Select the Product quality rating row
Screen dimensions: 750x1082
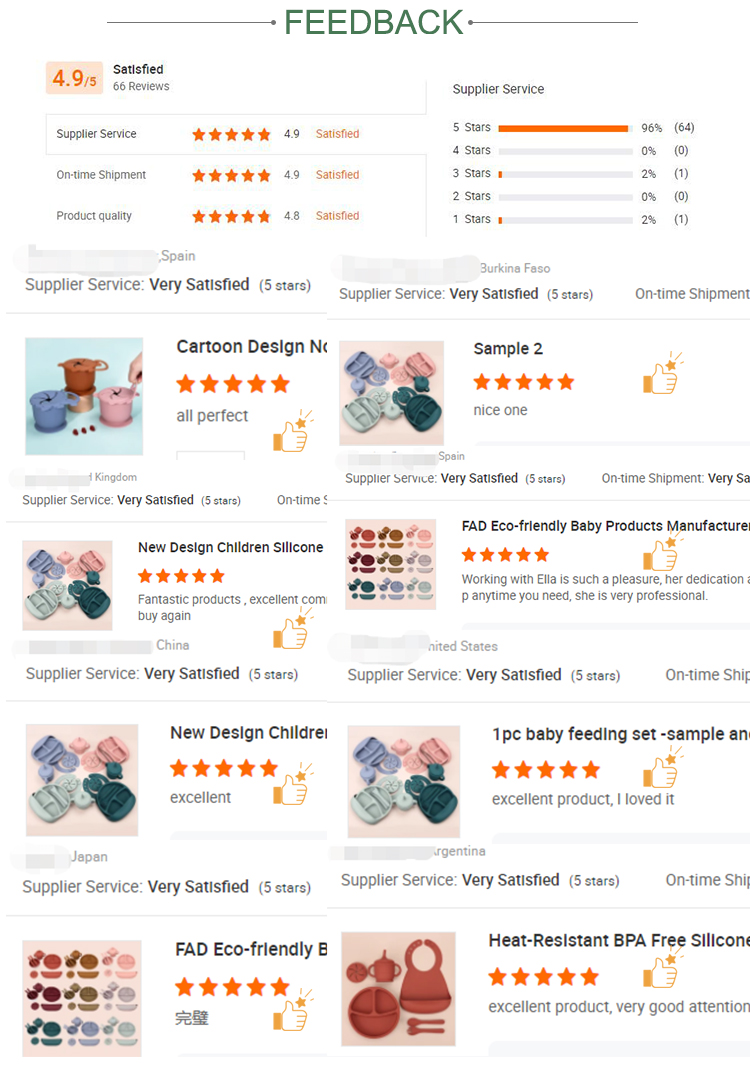click(x=236, y=216)
